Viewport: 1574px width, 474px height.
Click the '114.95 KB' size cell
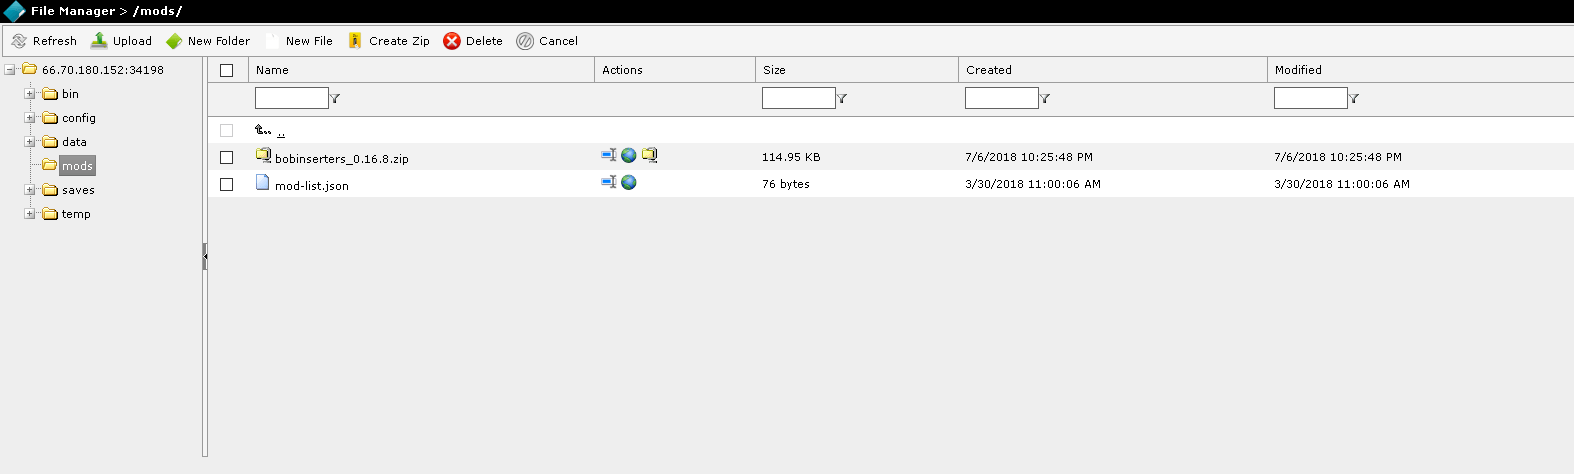(x=791, y=157)
